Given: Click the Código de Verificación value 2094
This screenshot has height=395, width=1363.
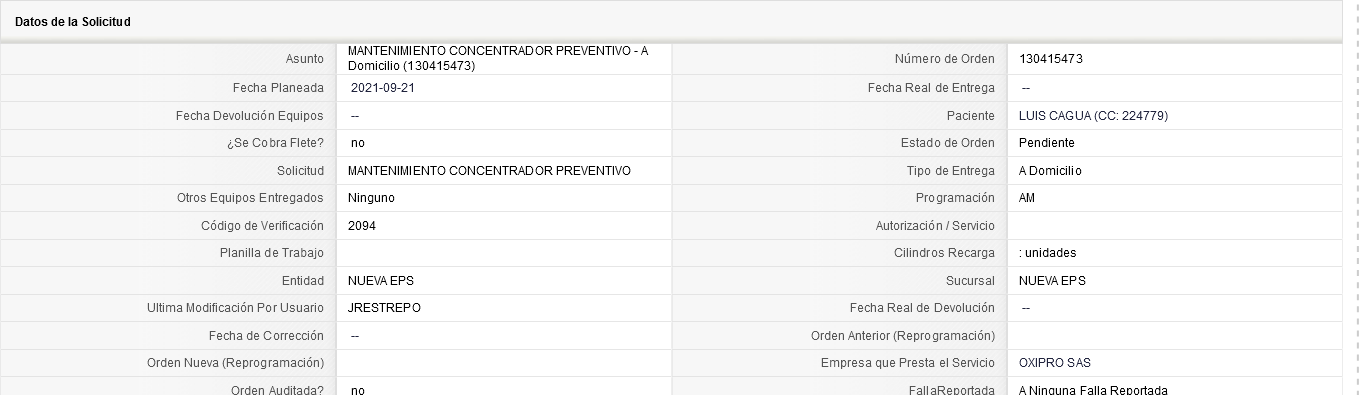Looking at the screenshot, I should coord(362,226).
